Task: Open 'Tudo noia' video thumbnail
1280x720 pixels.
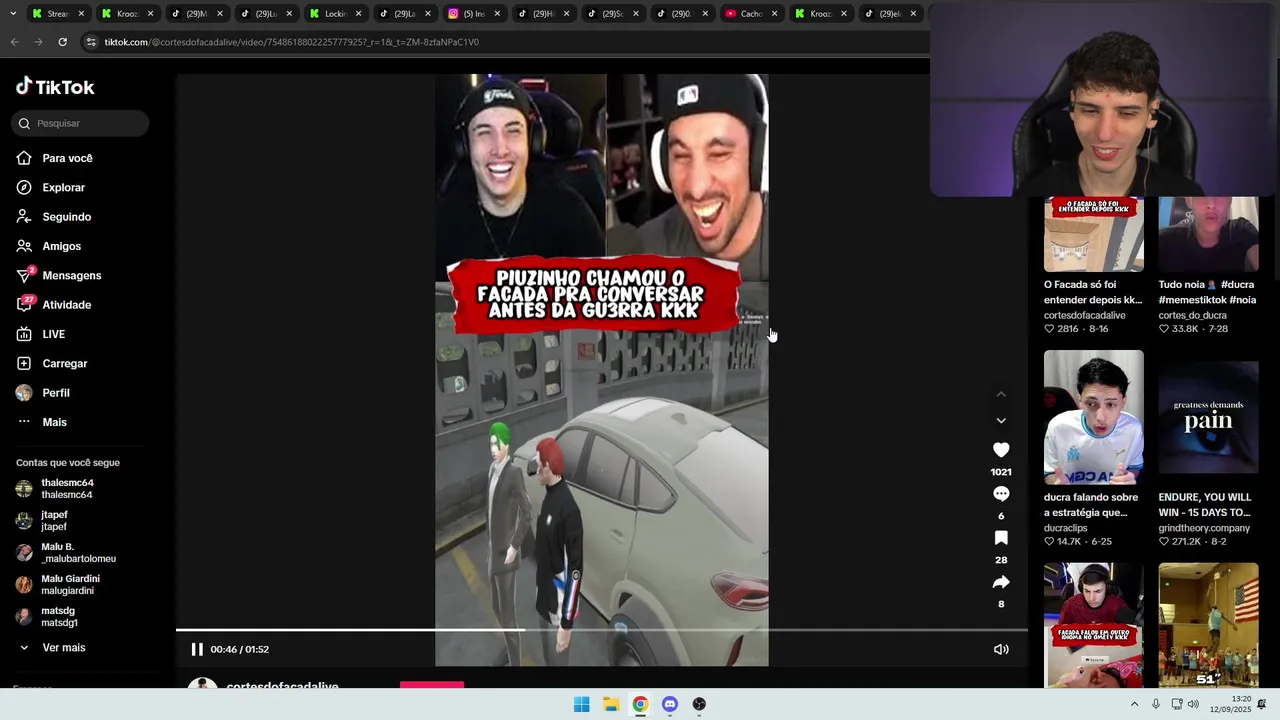Action: tap(1208, 234)
